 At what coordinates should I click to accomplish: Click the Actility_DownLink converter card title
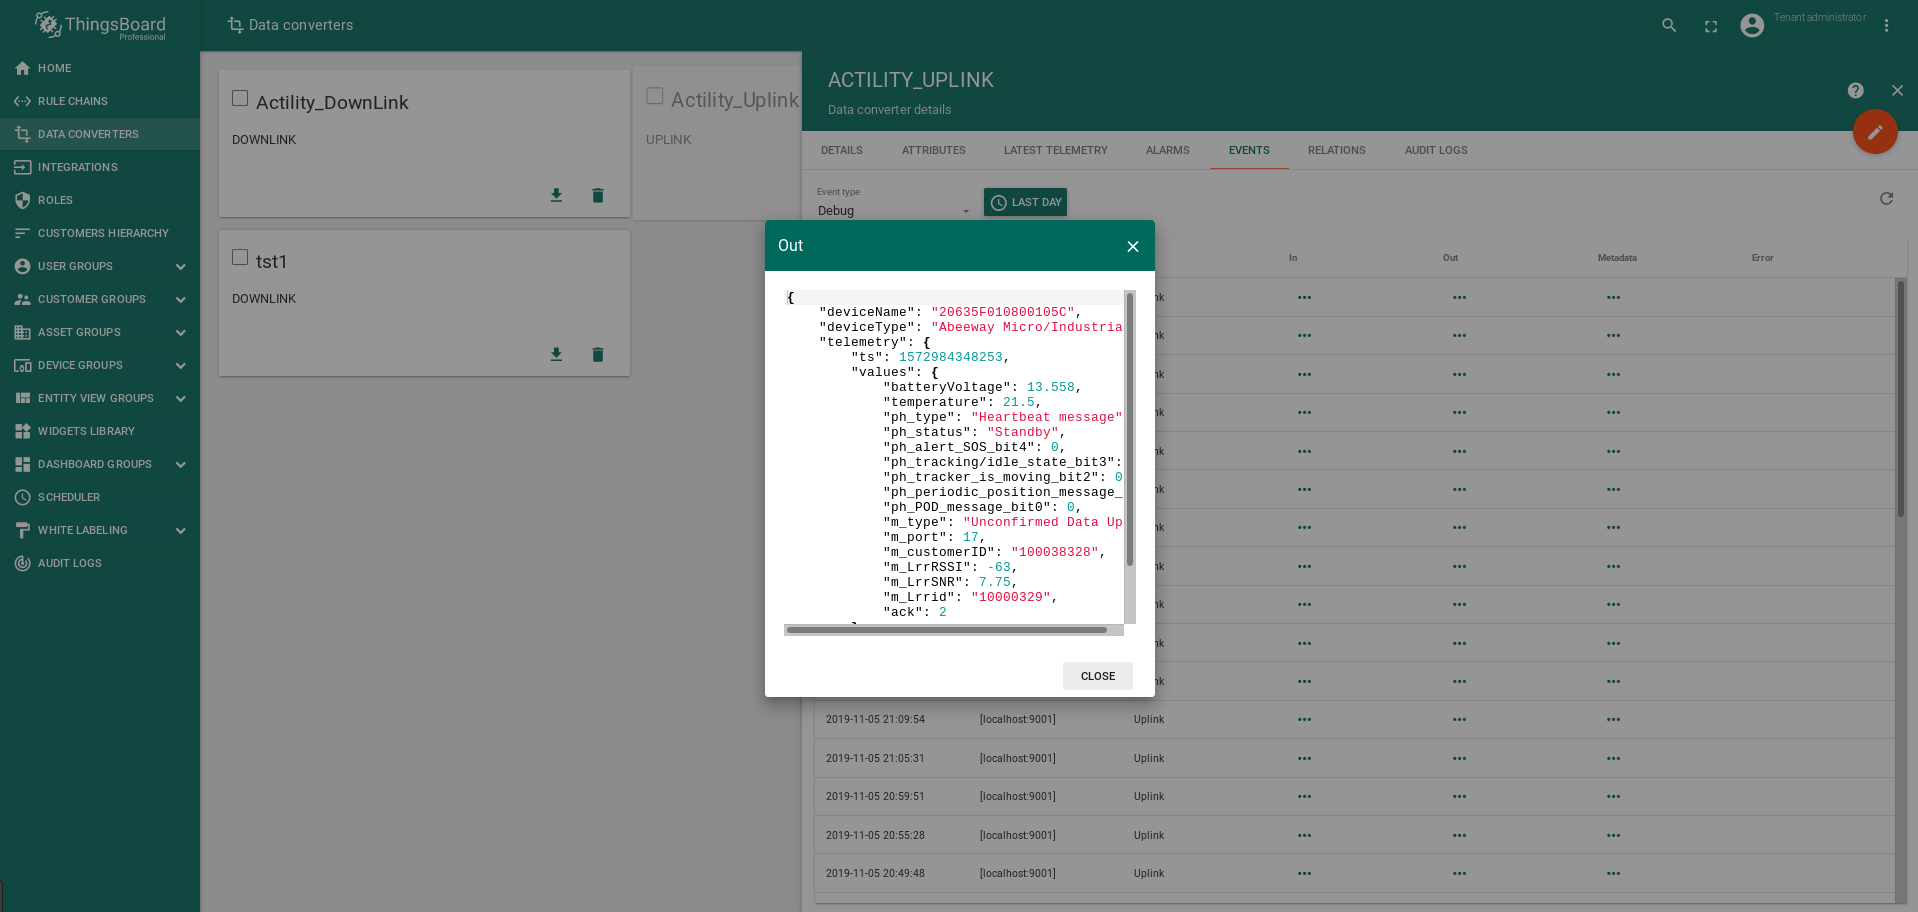coord(332,102)
